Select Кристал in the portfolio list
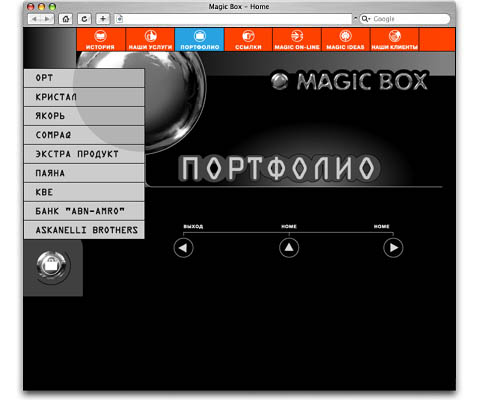The height and width of the screenshot is (400, 480). pyautogui.click(x=84, y=97)
